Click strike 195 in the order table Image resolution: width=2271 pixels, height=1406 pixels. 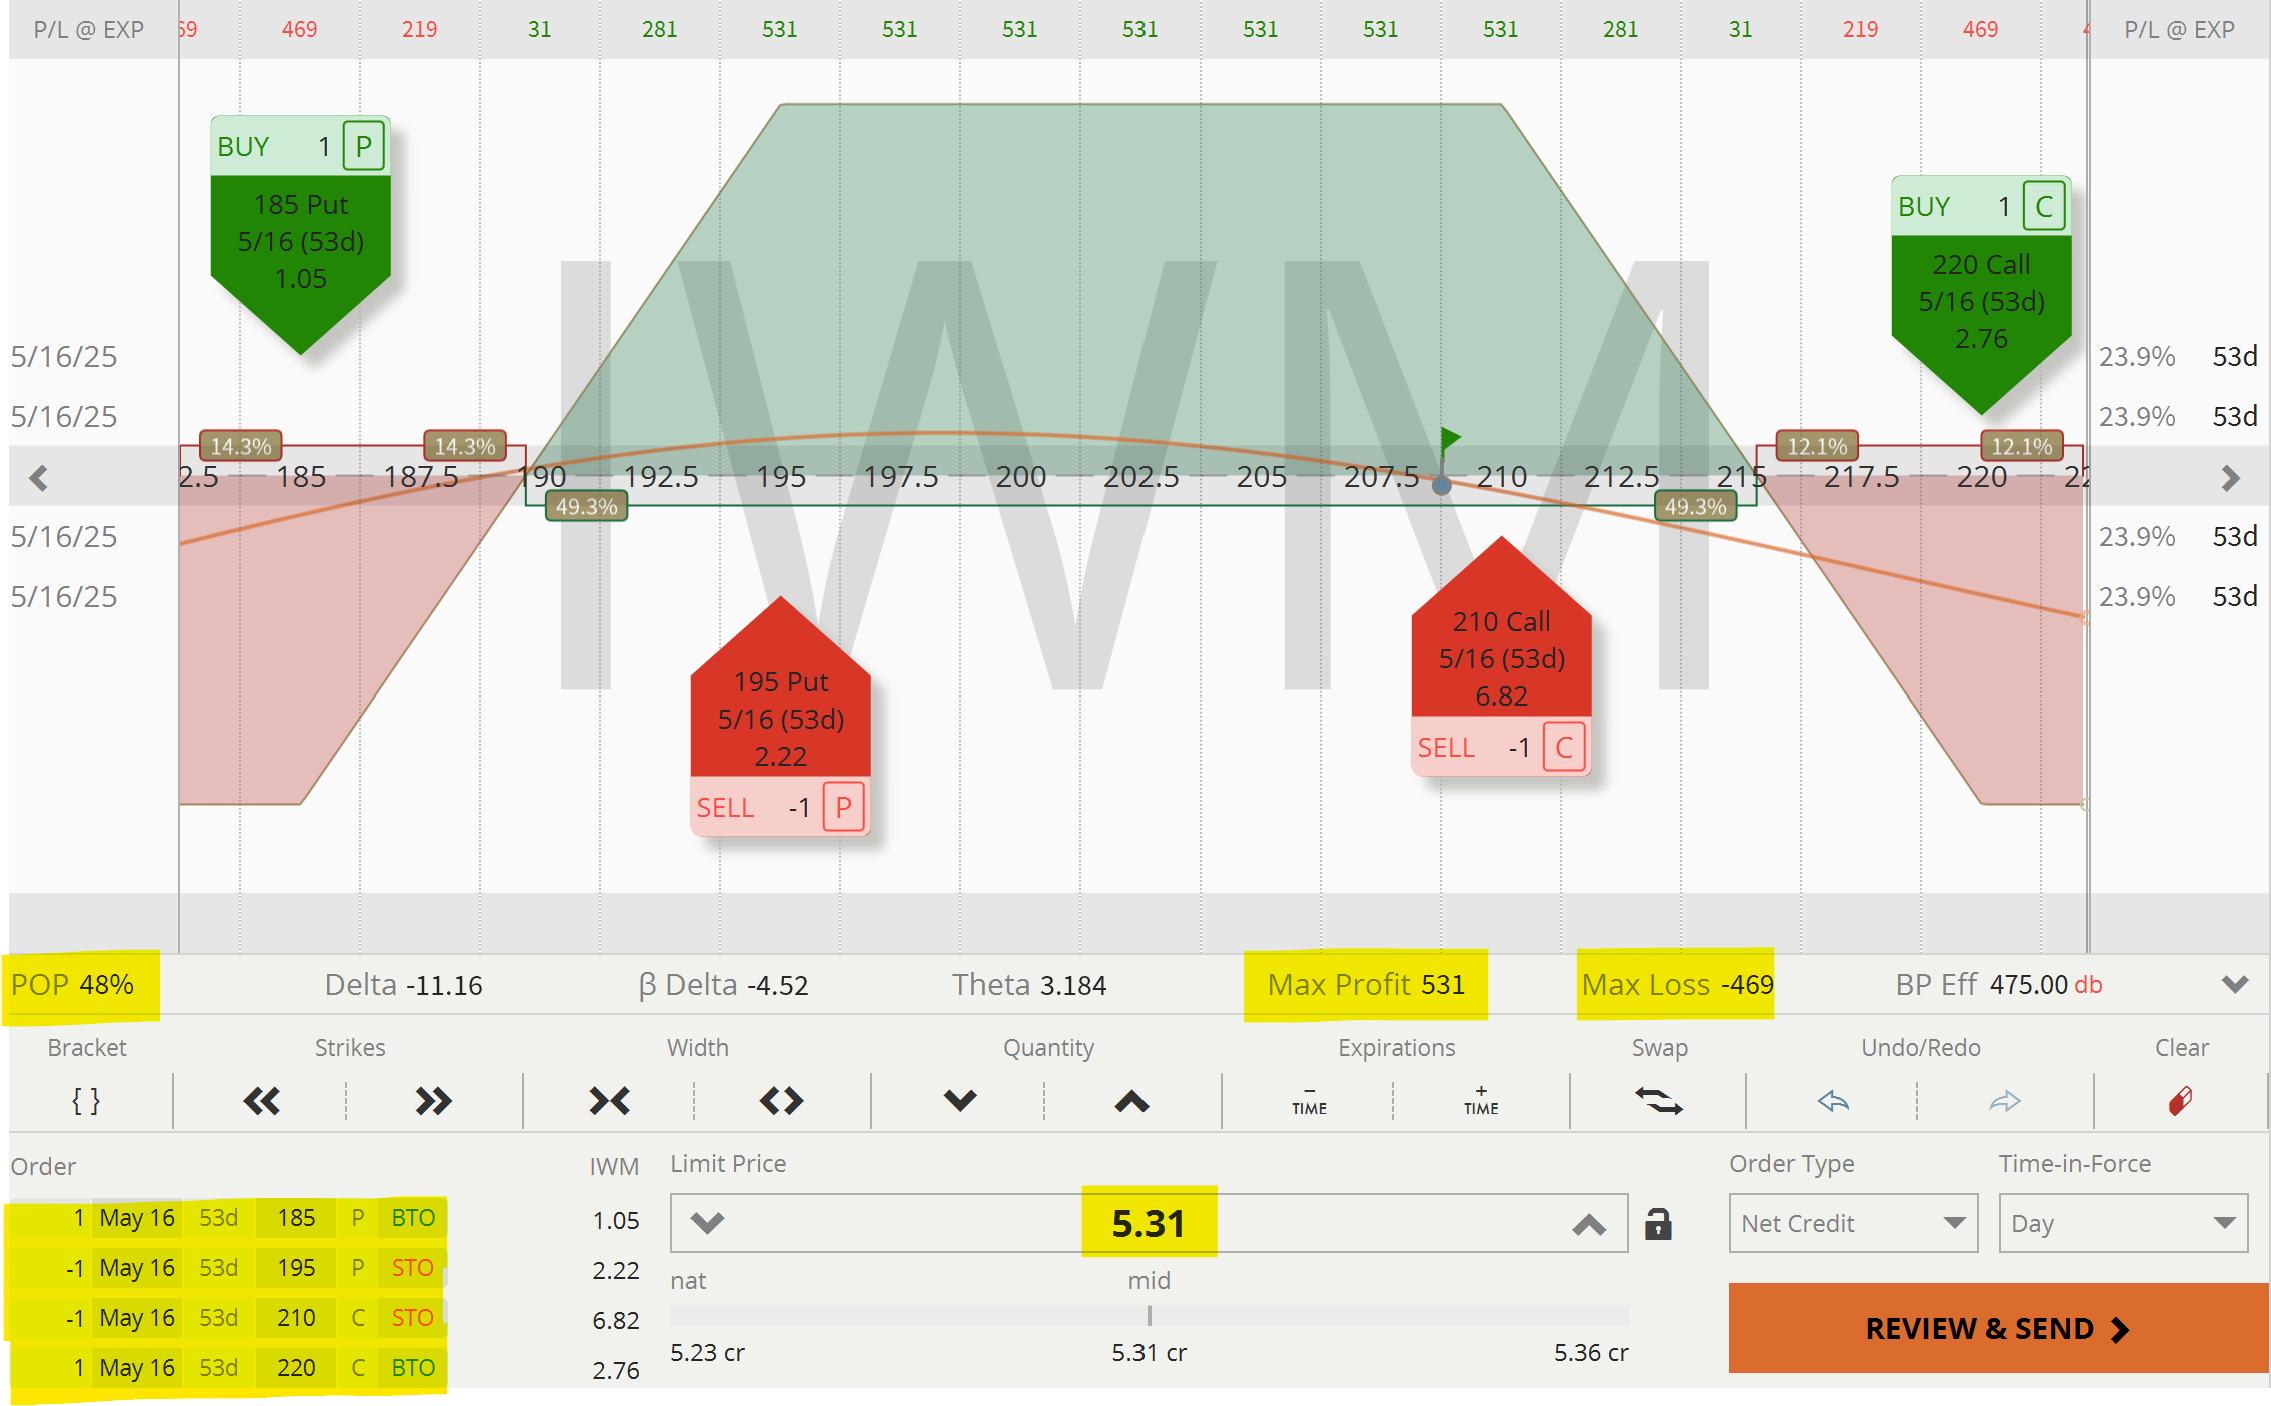(296, 1268)
